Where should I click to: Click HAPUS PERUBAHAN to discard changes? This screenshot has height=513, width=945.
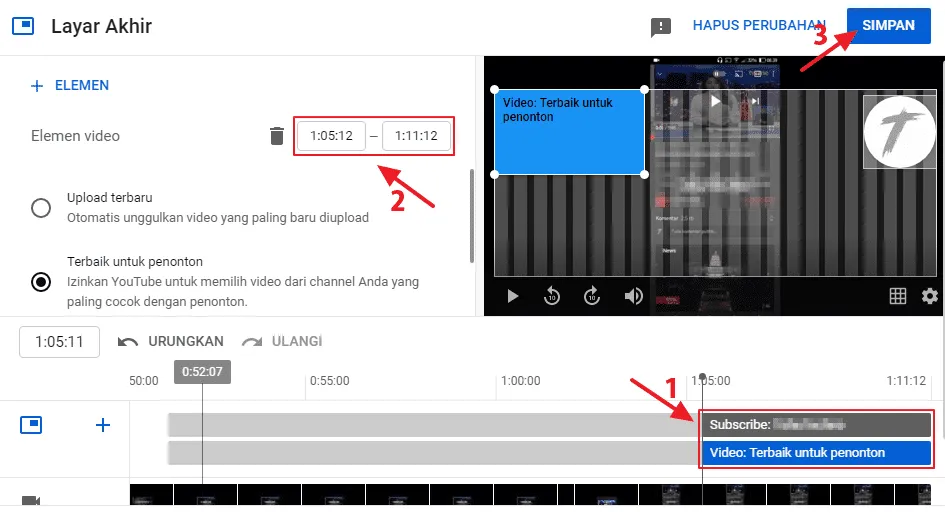click(x=759, y=25)
